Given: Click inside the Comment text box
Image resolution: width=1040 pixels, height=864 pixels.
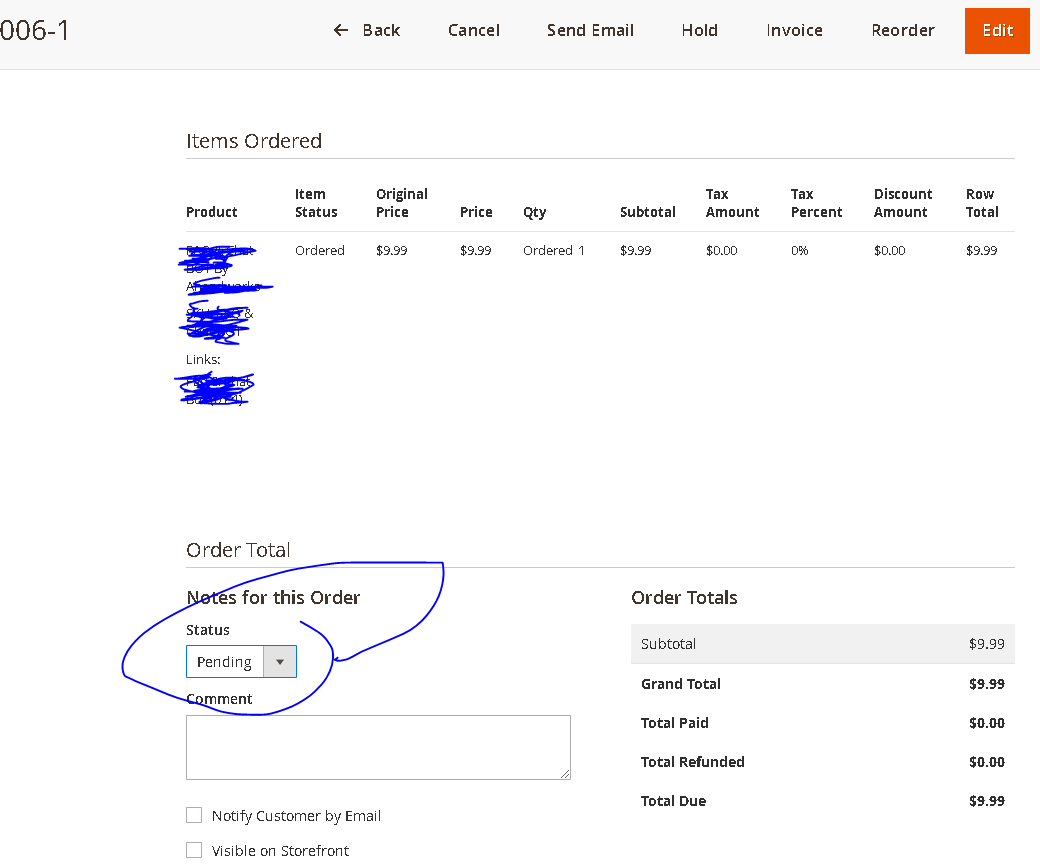Looking at the screenshot, I should coord(378,747).
